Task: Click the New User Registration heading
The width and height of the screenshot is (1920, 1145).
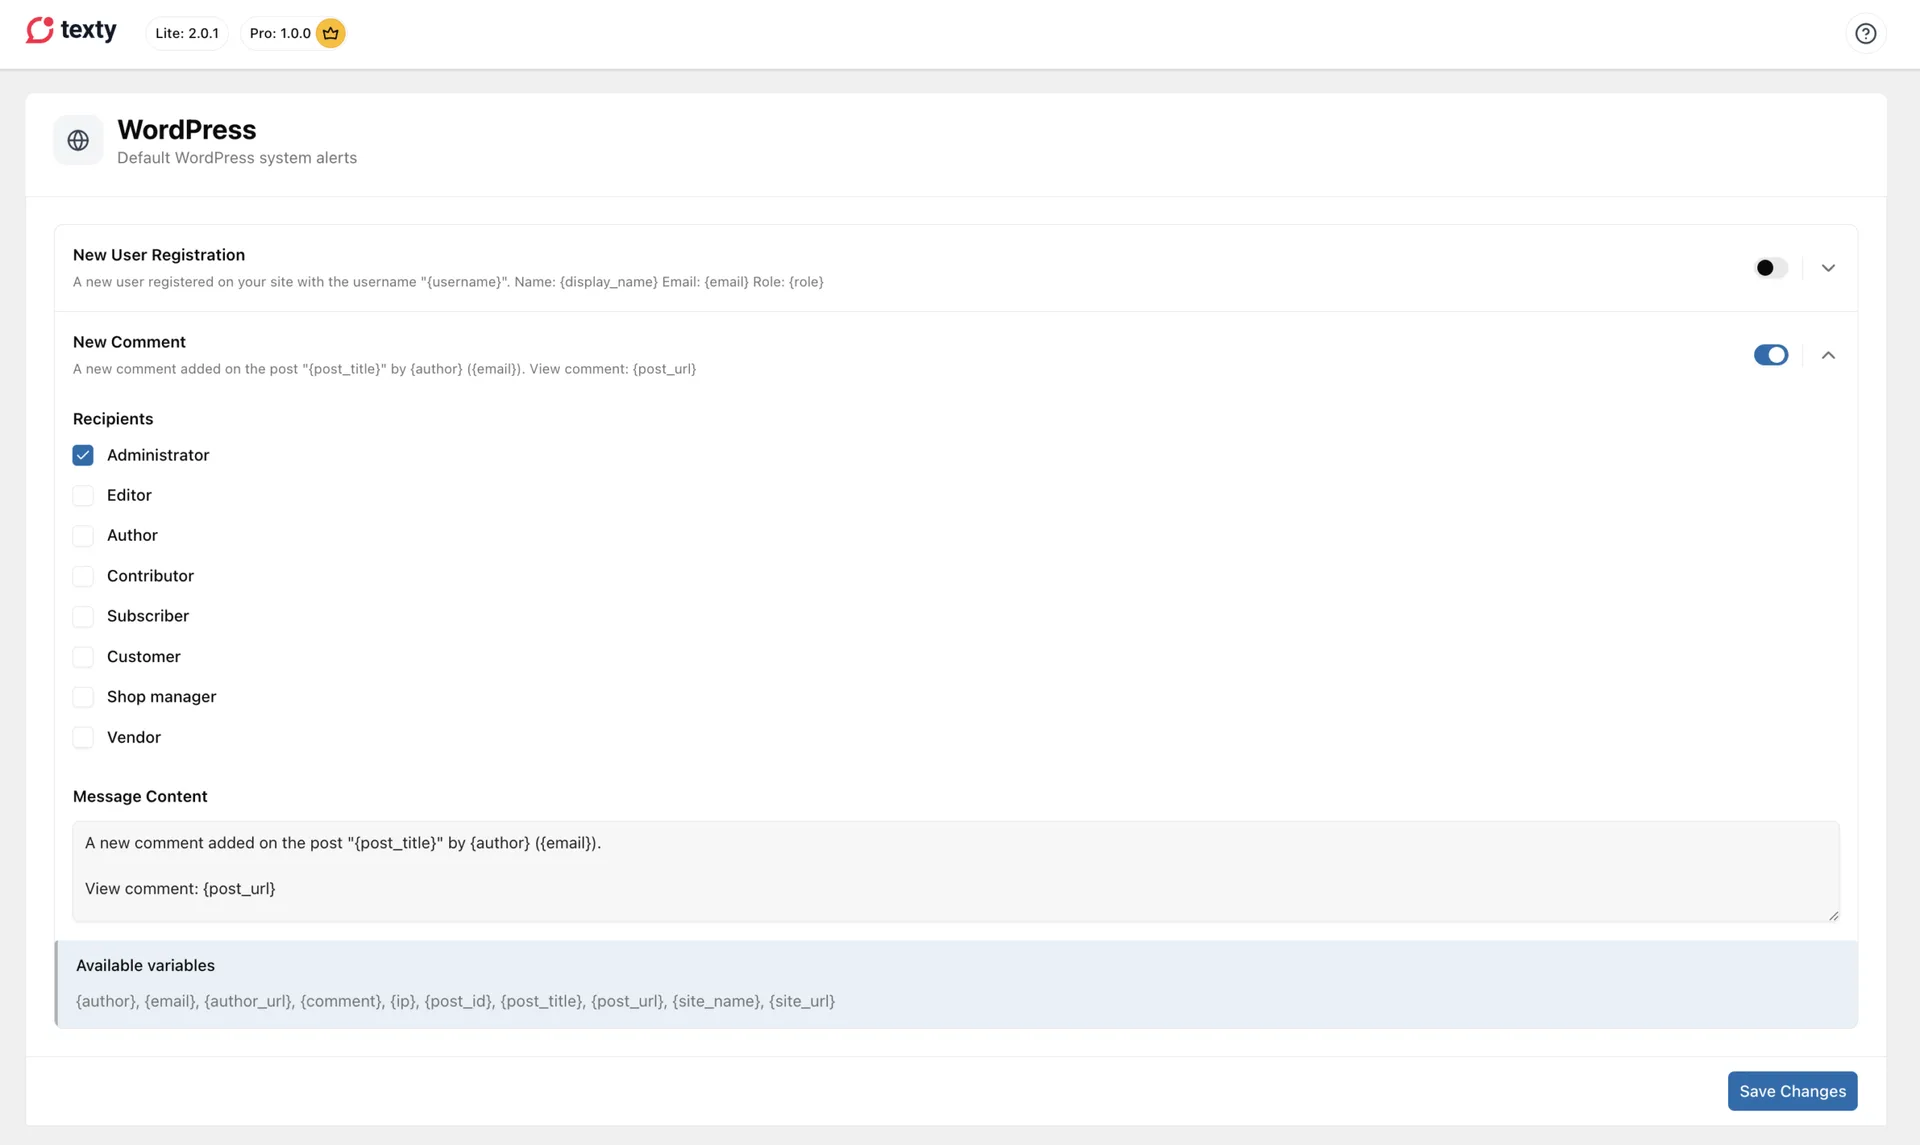Action: [159, 255]
